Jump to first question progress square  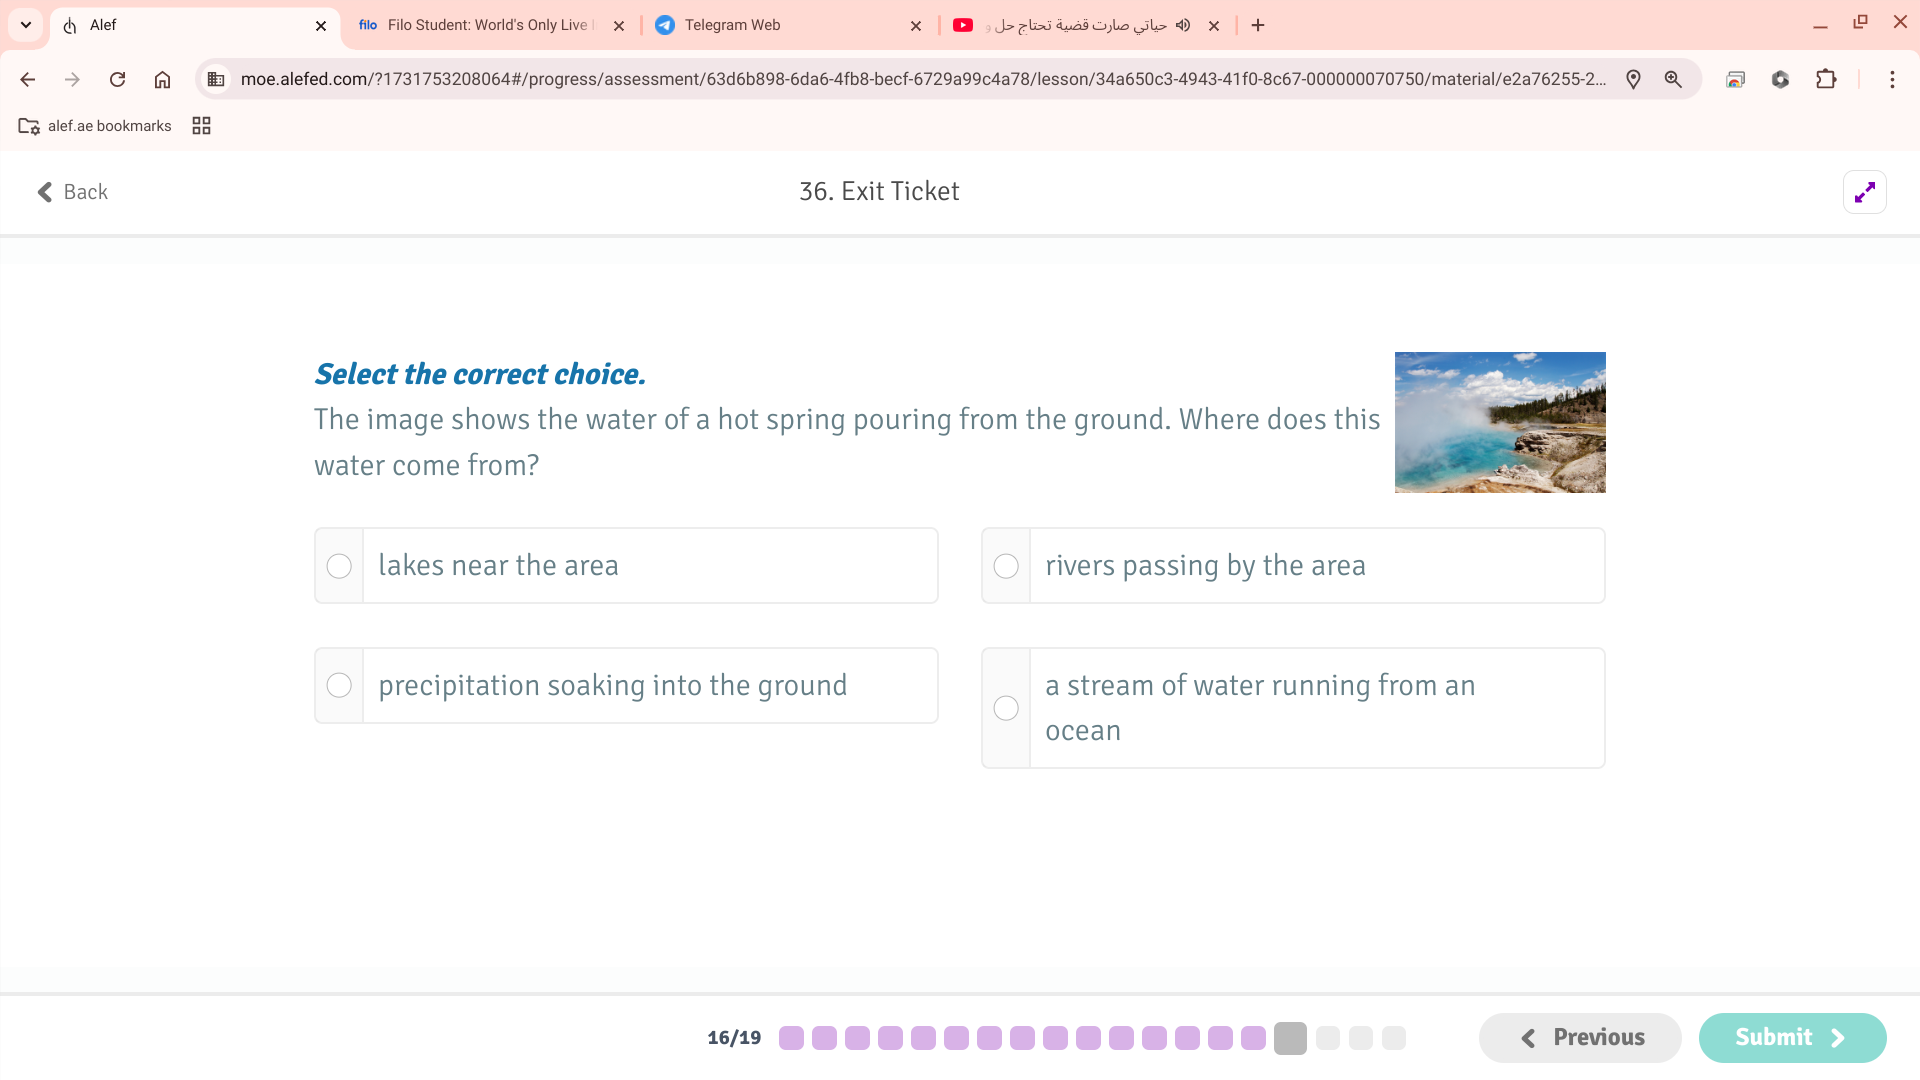(791, 1038)
